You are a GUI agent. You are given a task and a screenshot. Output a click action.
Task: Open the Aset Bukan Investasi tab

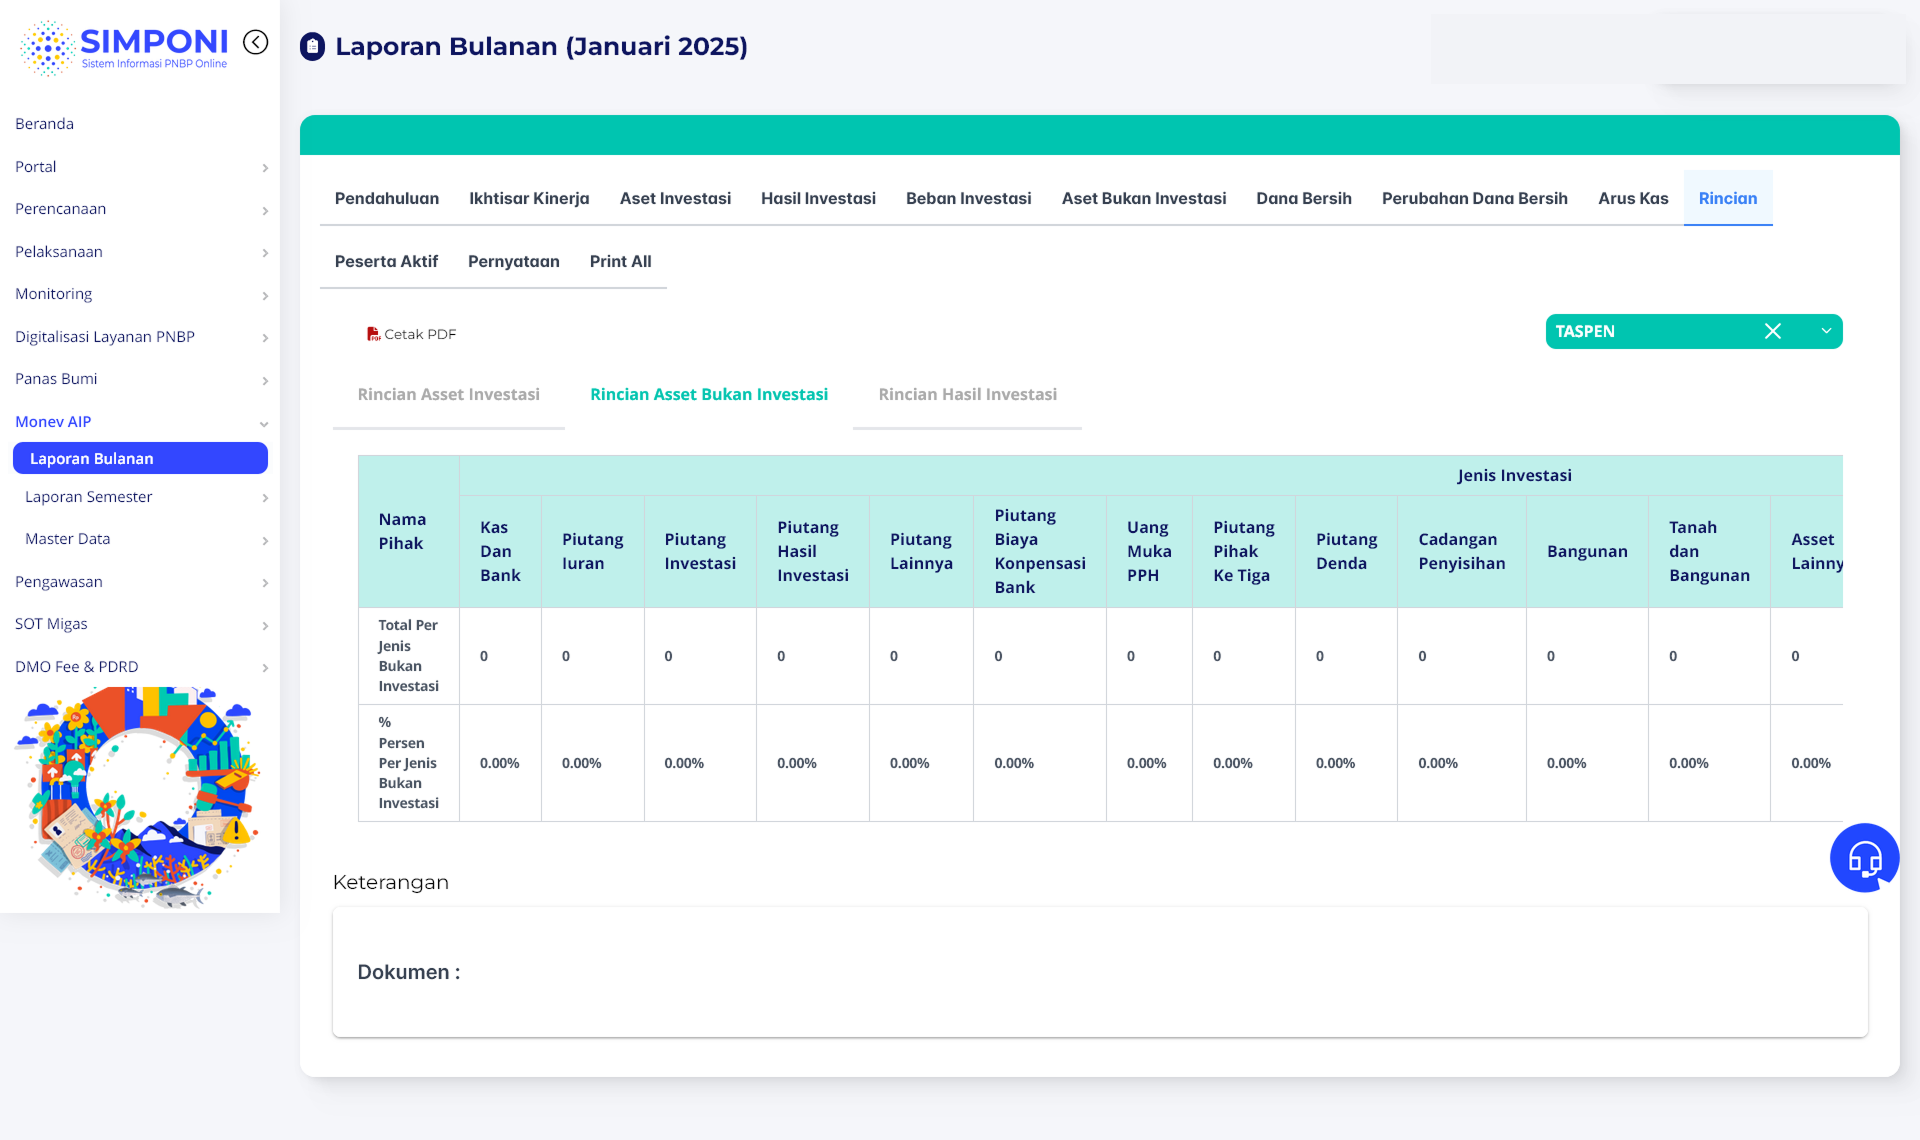1144,198
